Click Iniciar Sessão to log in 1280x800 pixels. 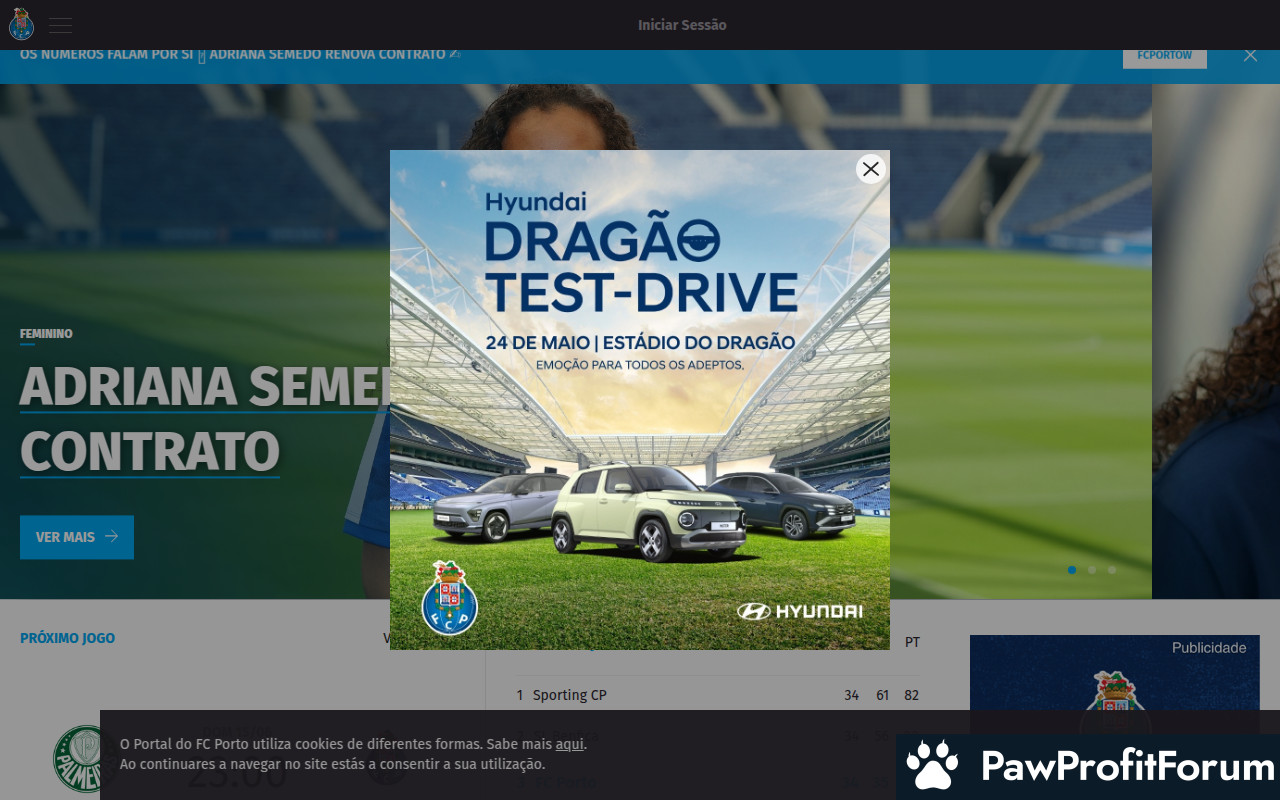point(682,25)
